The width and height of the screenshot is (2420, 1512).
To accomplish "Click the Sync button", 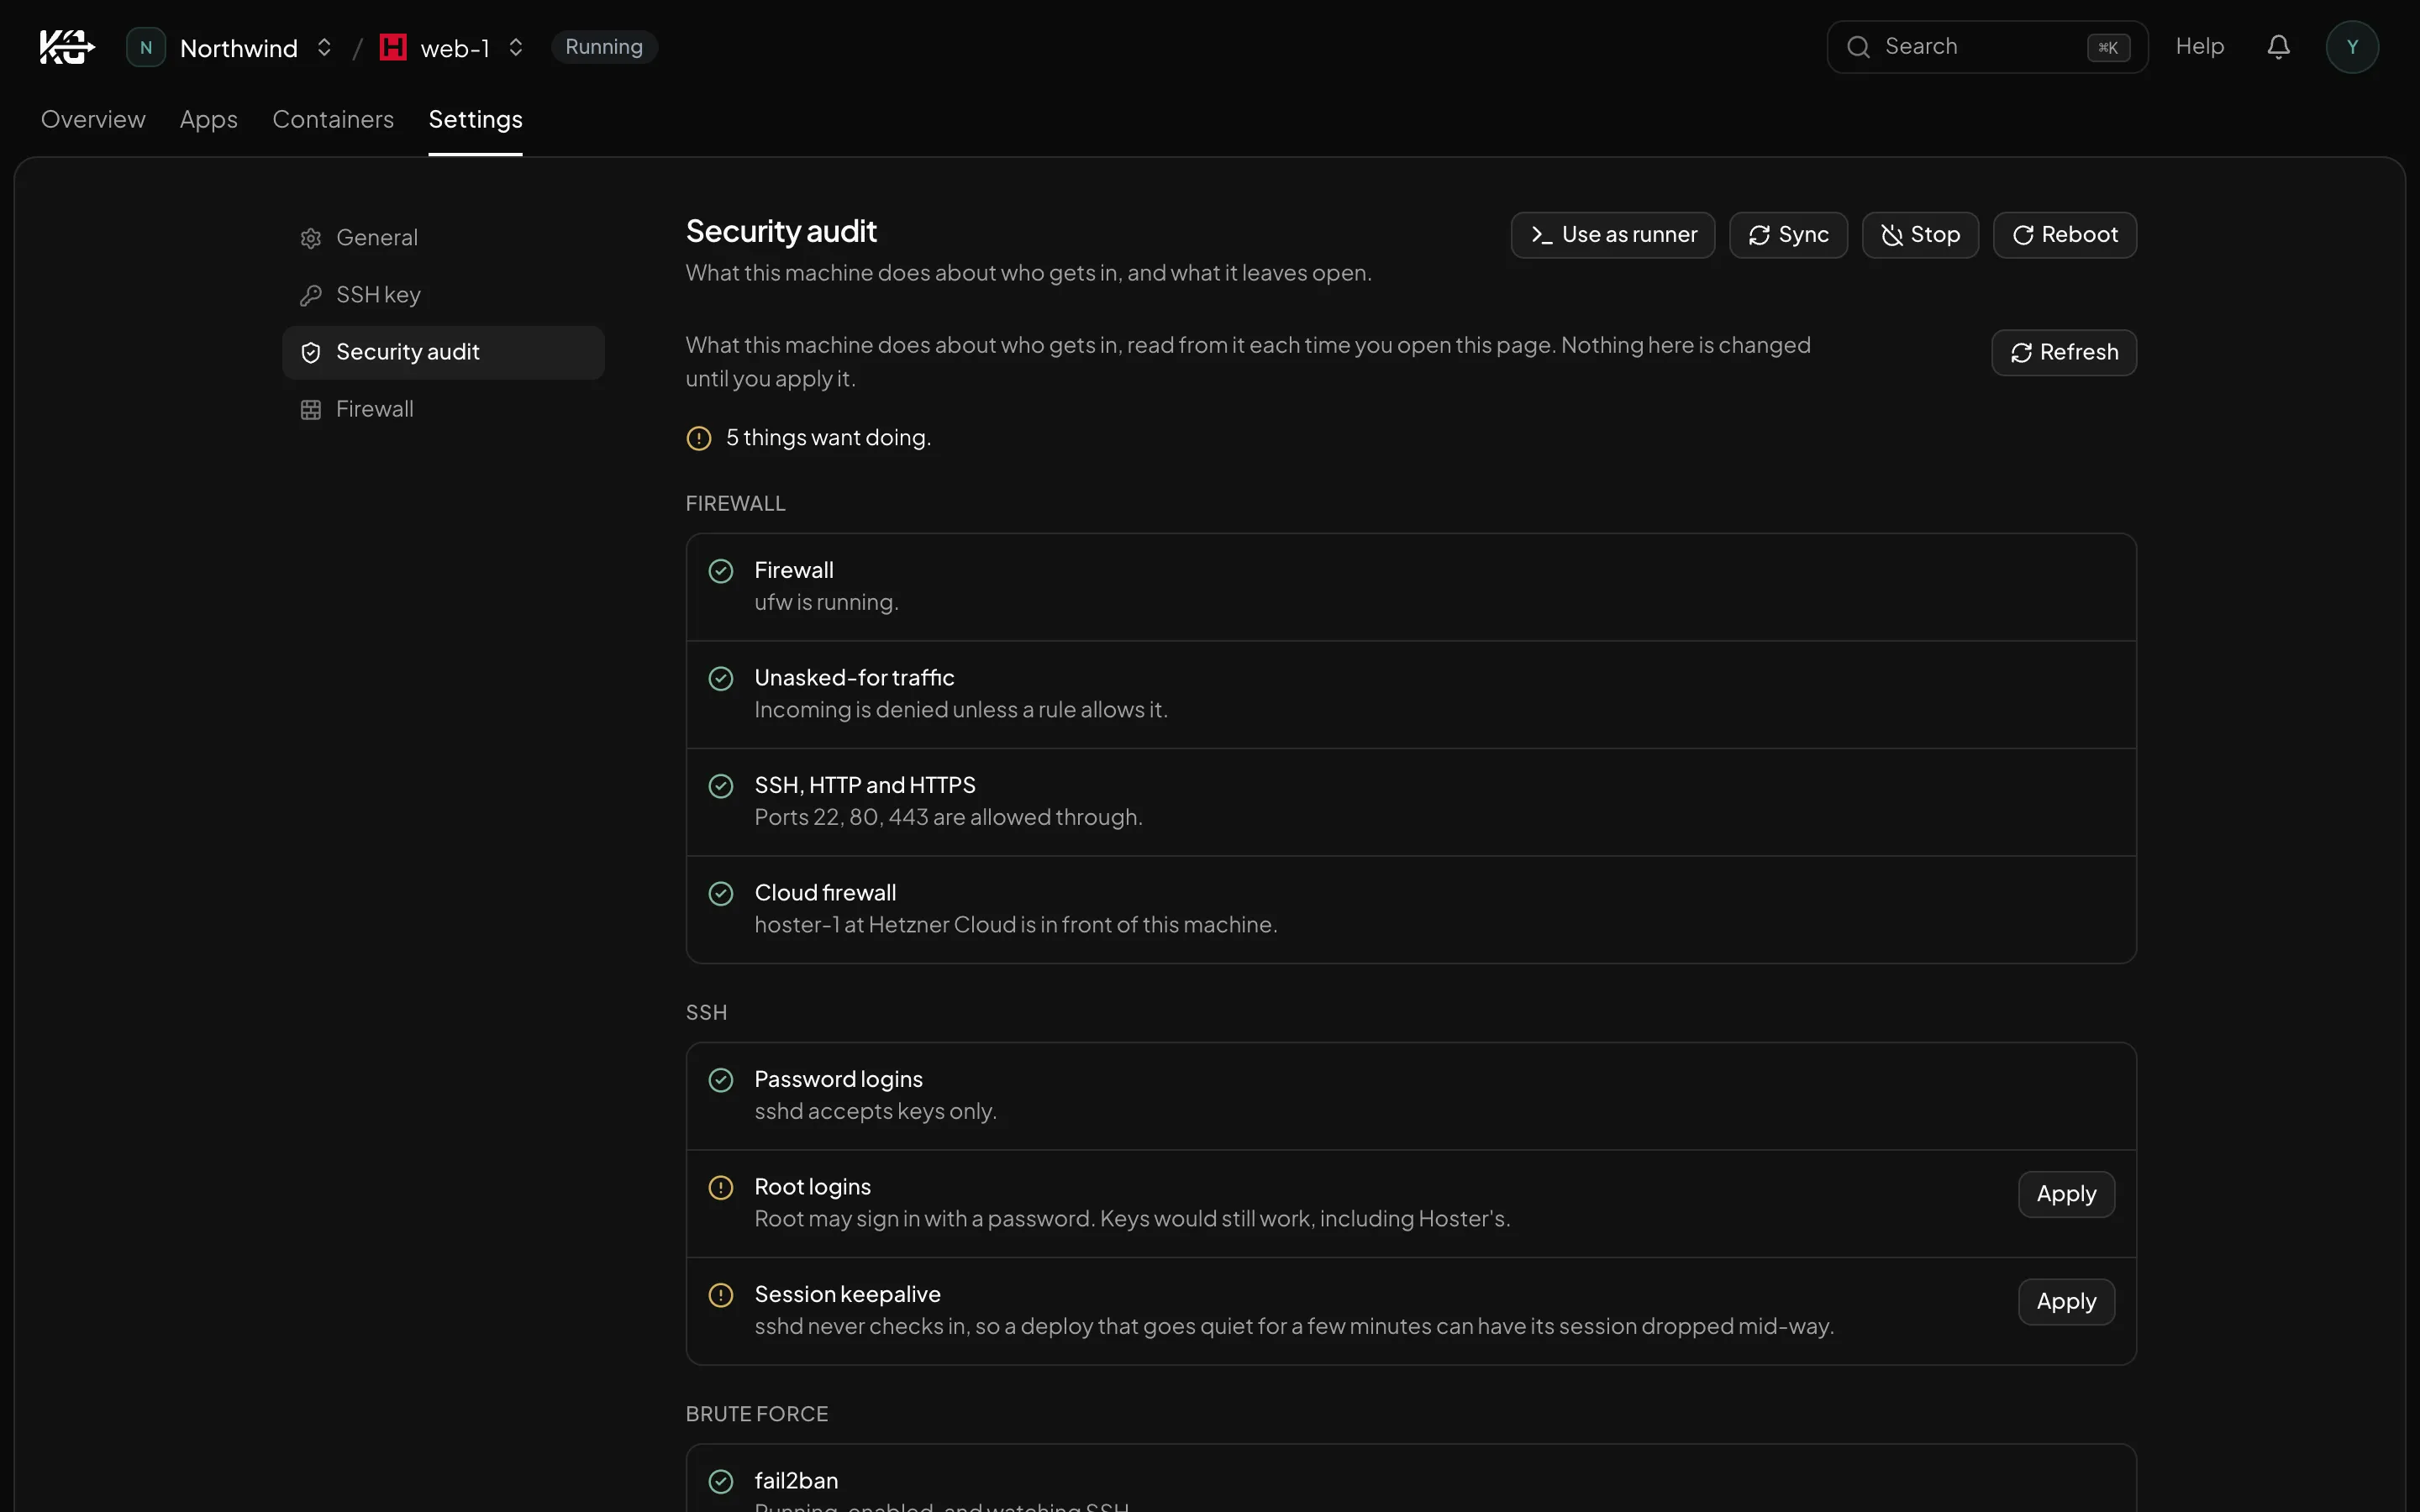I will (x=1788, y=235).
